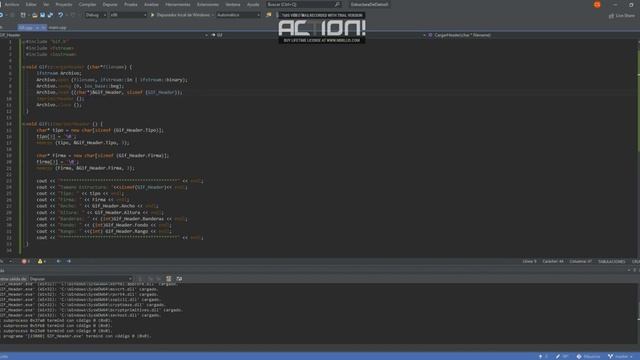This screenshot has width=640, height=360.
Task: Open the Archivo menu
Action: click(12, 4)
